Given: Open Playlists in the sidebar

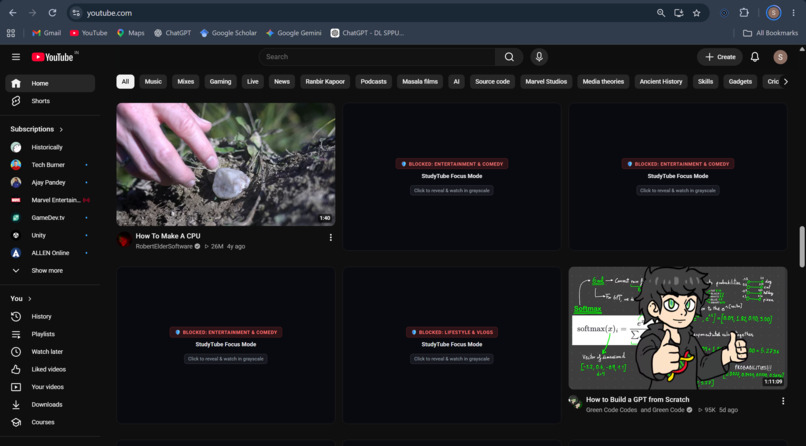Looking at the screenshot, I should coord(50,334).
